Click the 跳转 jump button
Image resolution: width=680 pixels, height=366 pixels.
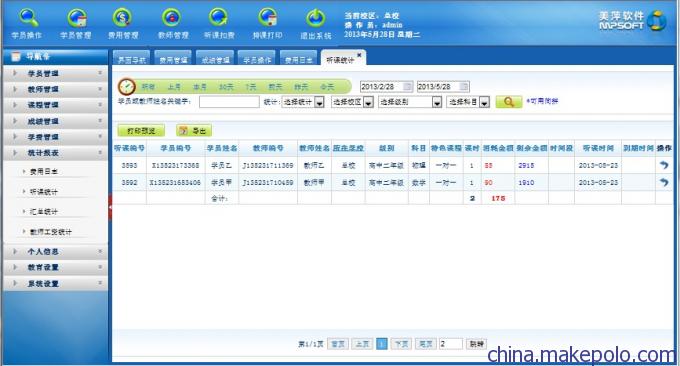tap(476, 344)
